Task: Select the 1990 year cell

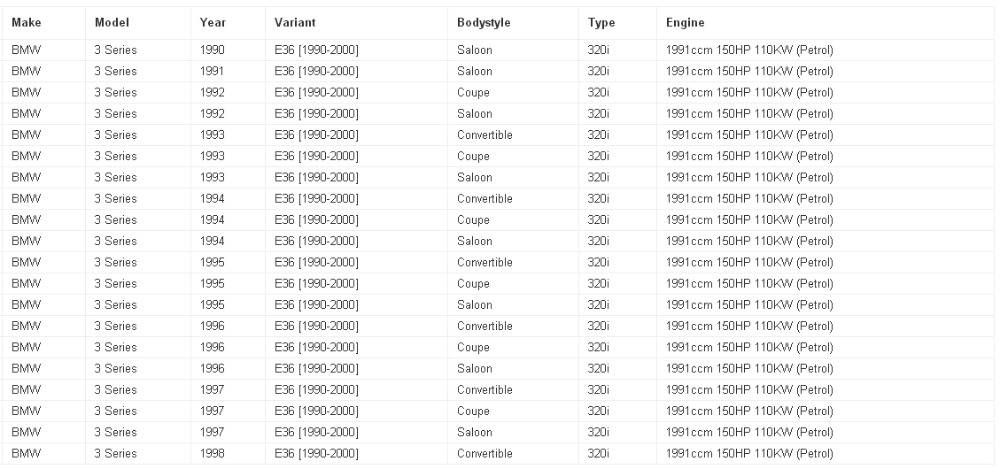Action: click(212, 50)
